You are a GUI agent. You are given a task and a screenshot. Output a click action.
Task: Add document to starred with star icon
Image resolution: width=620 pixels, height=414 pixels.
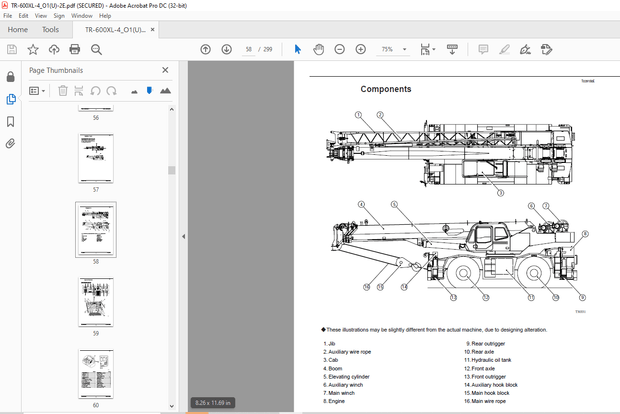[33, 49]
